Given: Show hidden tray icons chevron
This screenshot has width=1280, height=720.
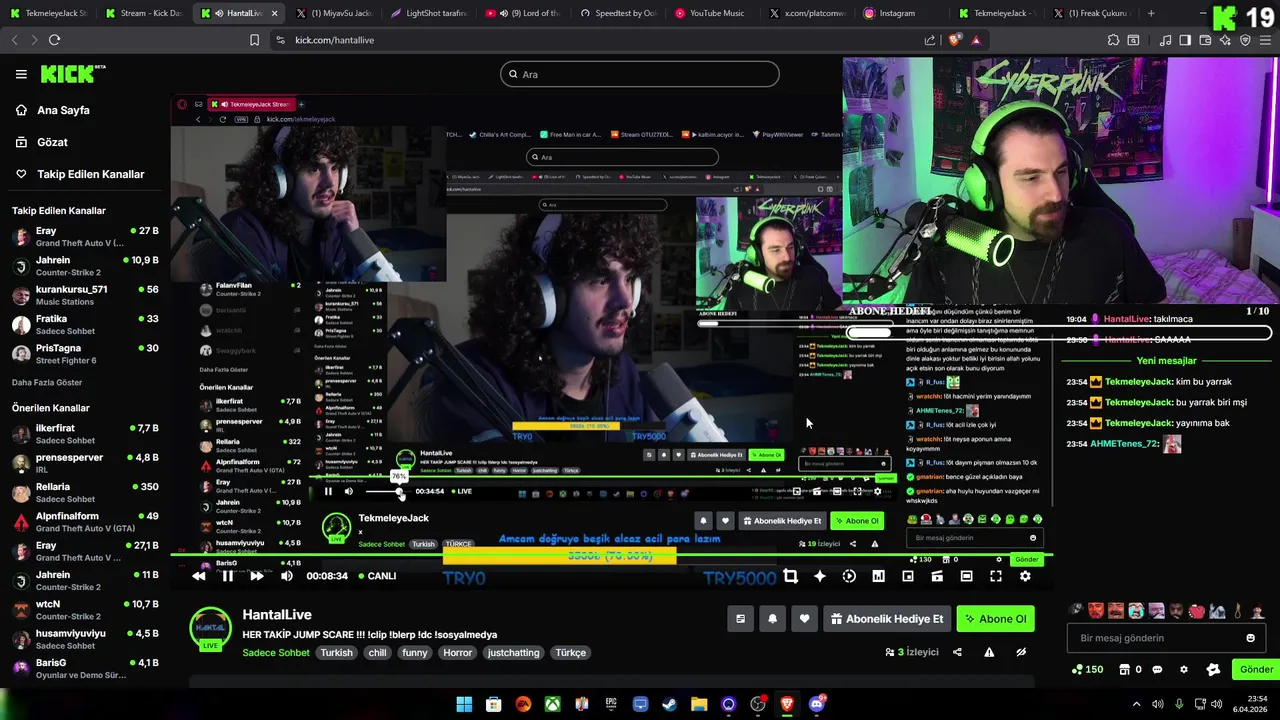Looking at the screenshot, I should point(1136,704).
